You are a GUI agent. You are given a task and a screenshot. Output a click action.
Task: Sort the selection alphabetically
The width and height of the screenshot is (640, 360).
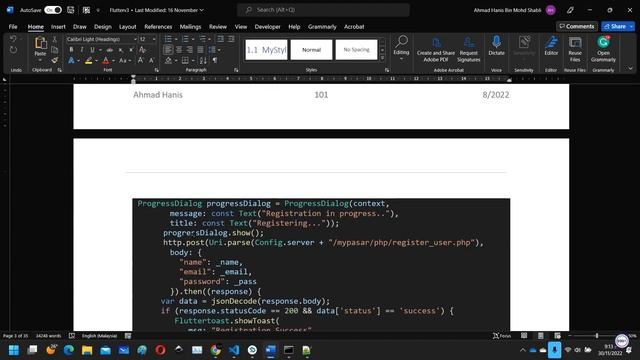click(x=203, y=60)
